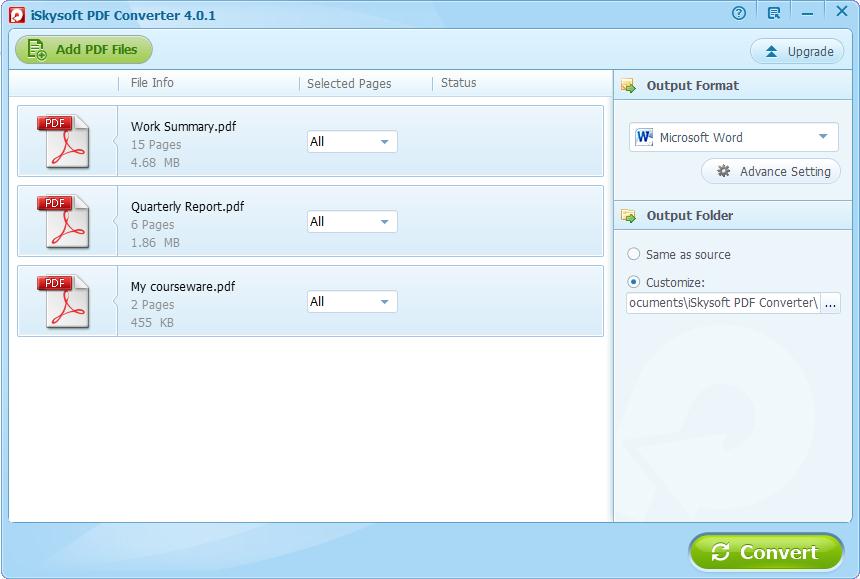The height and width of the screenshot is (579, 860).
Task: Click the Microsoft Word format icon
Action: (644, 137)
